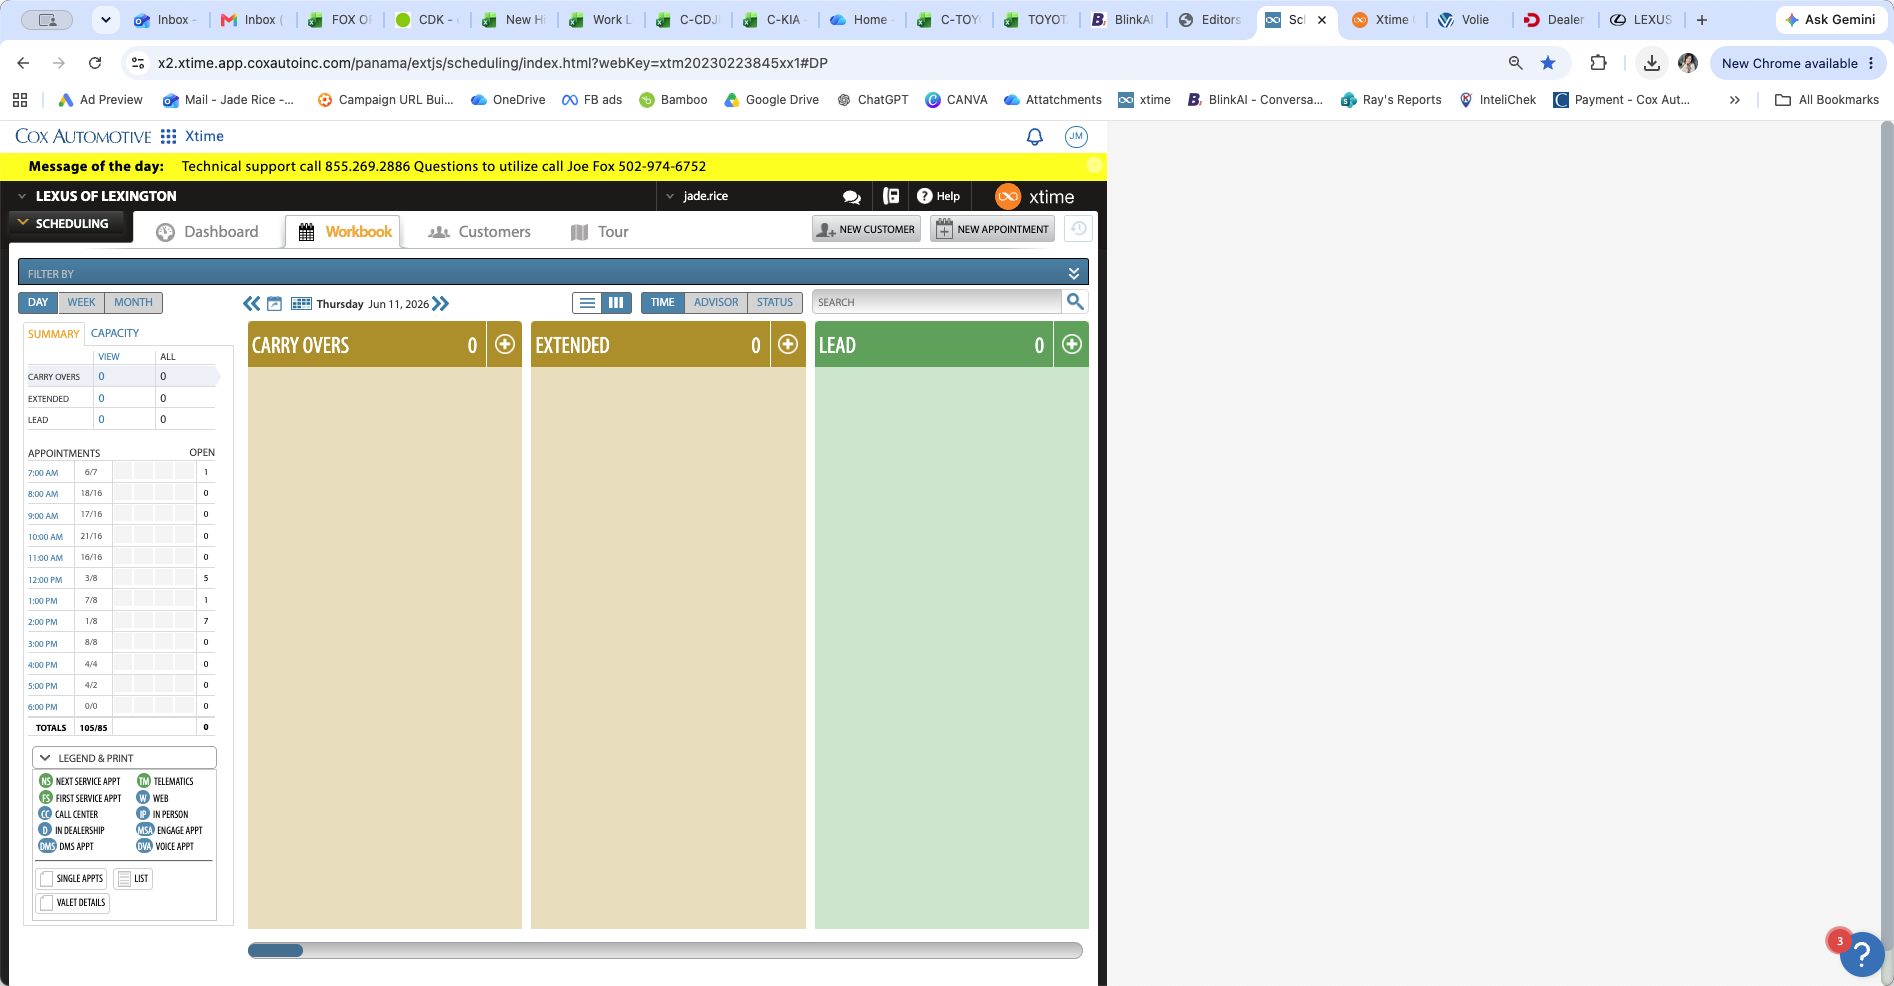This screenshot has width=1894, height=986.
Task: Group columns by Status
Action: pos(774,302)
